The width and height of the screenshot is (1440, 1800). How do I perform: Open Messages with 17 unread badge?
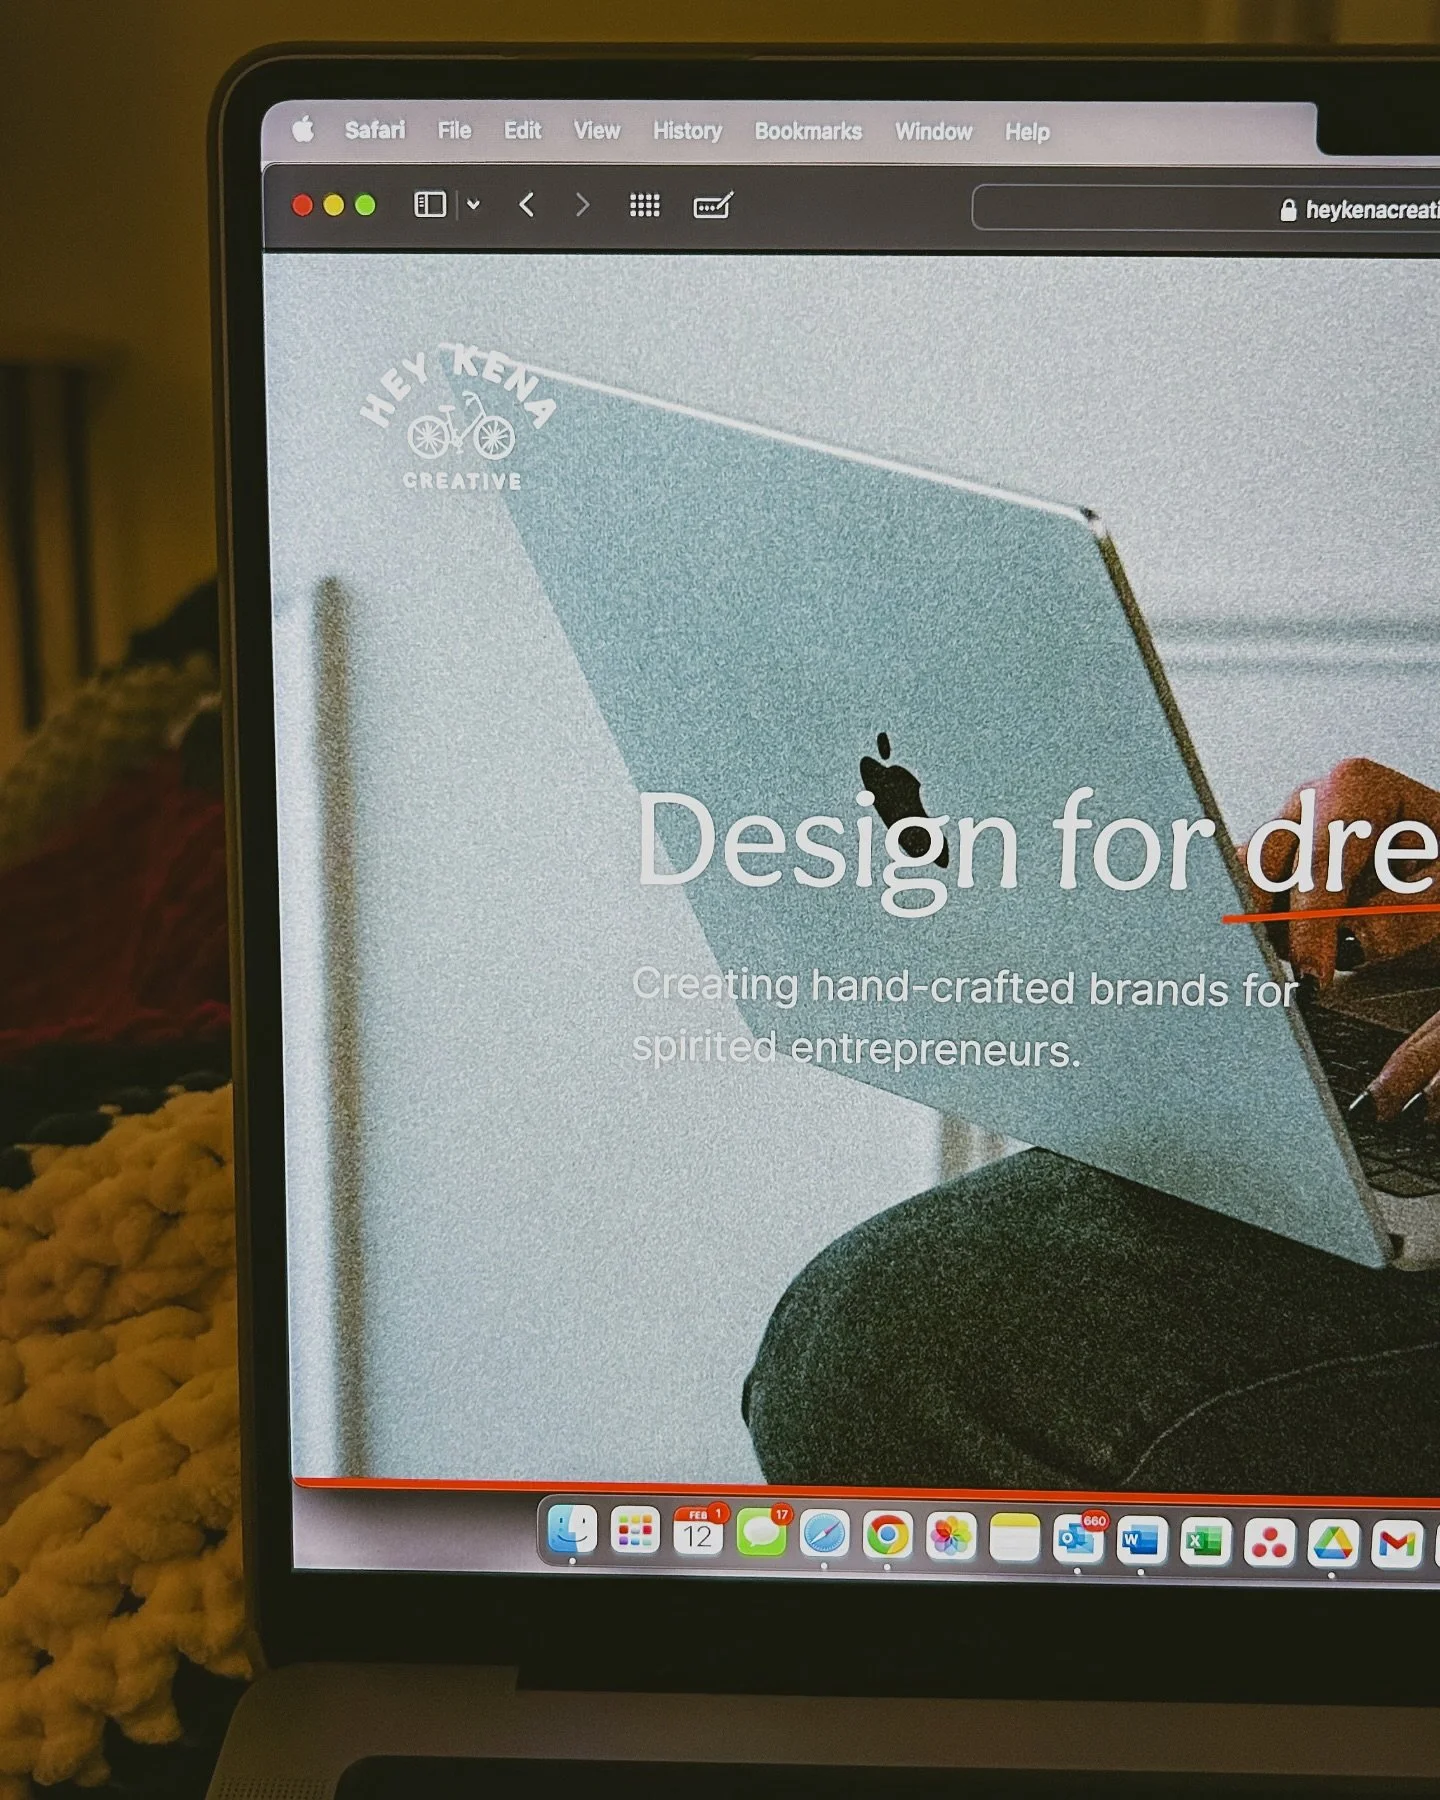(x=762, y=1533)
